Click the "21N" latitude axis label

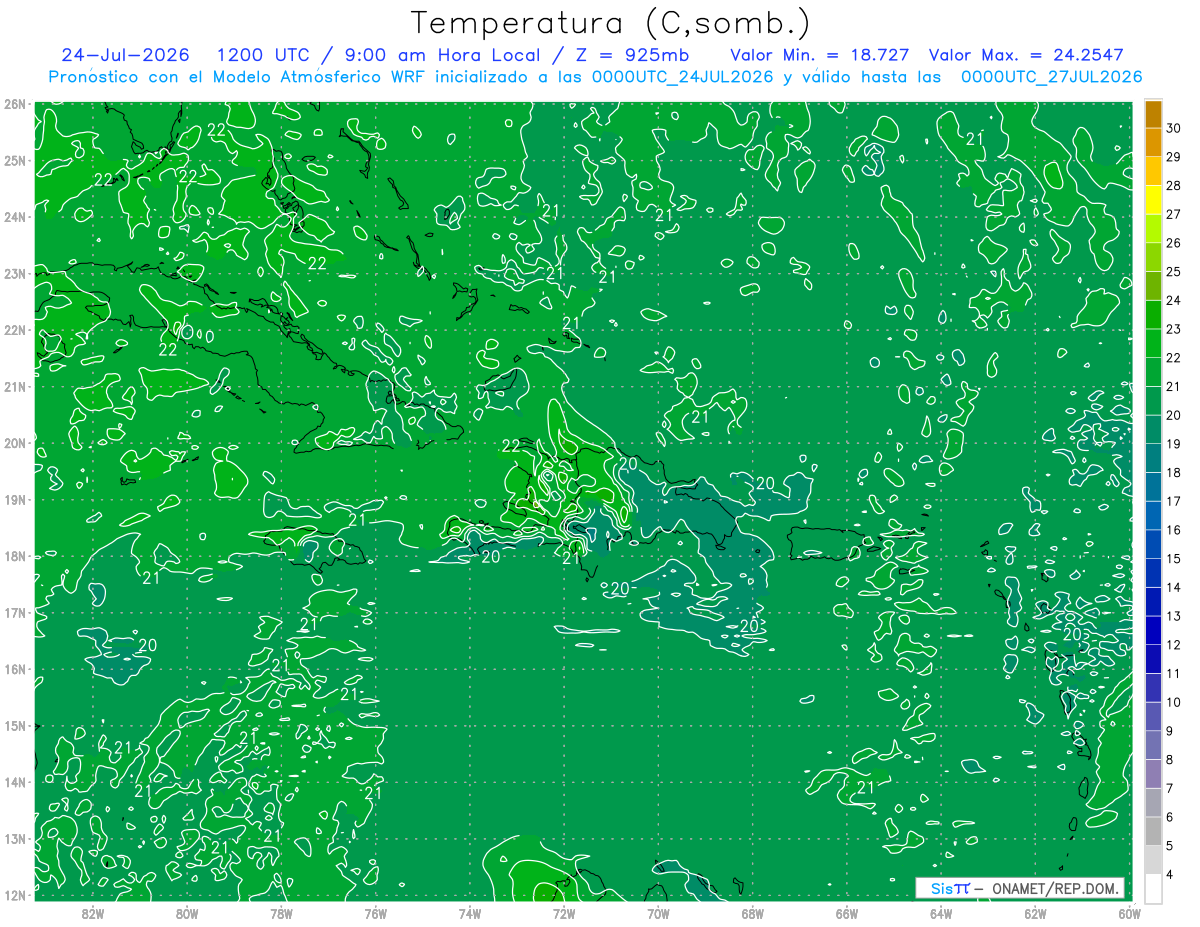[x=15, y=386]
